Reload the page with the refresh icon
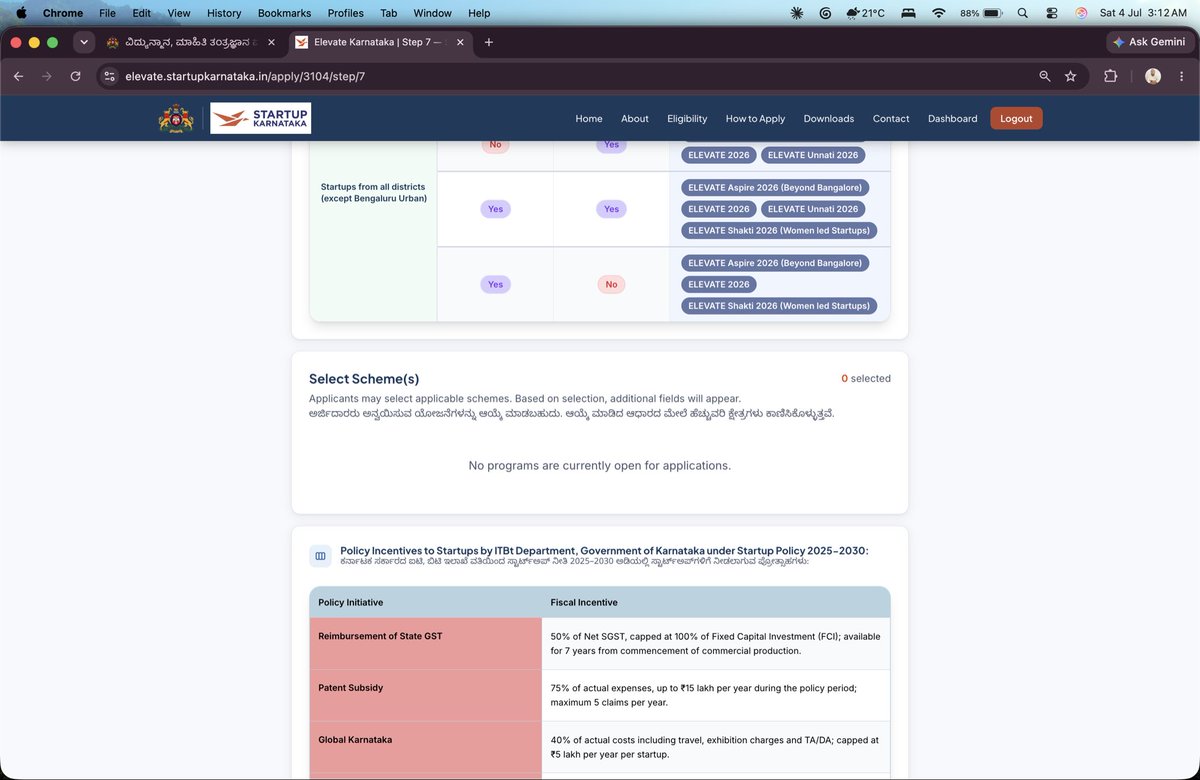Viewport: 1200px width, 780px height. 75,76
